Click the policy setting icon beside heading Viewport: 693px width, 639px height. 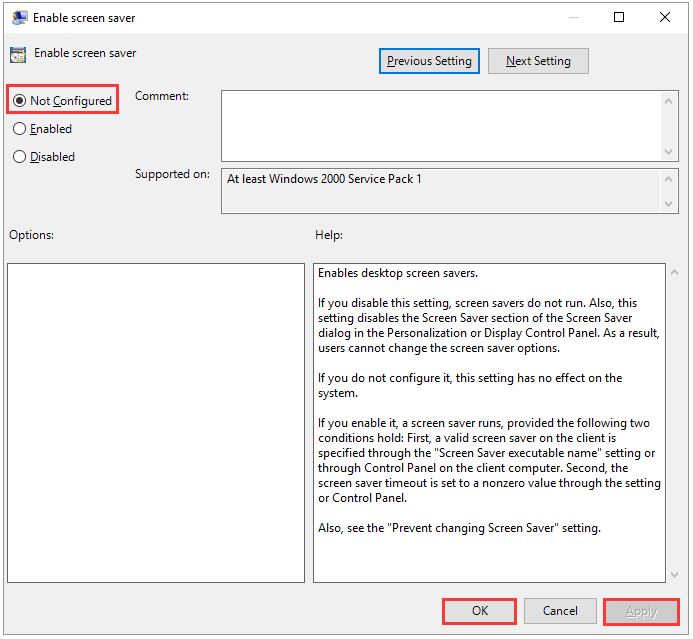18,55
